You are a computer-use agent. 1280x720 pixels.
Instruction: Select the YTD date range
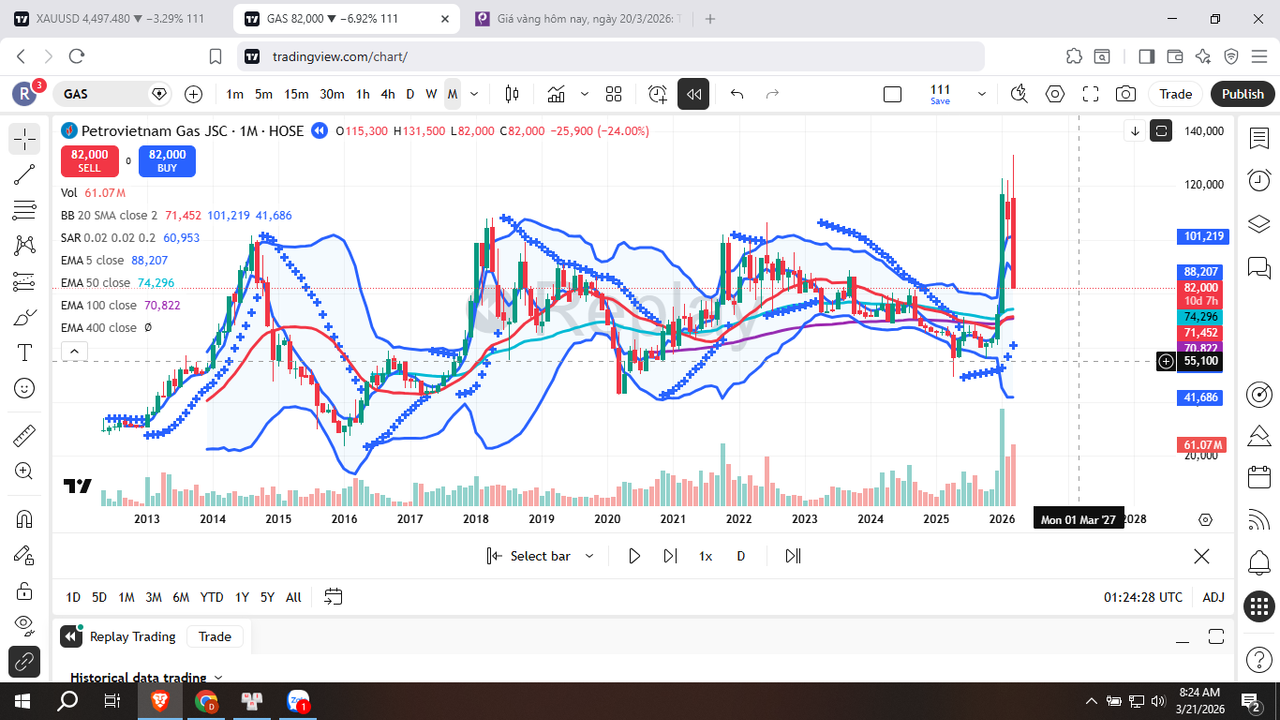(211, 597)
